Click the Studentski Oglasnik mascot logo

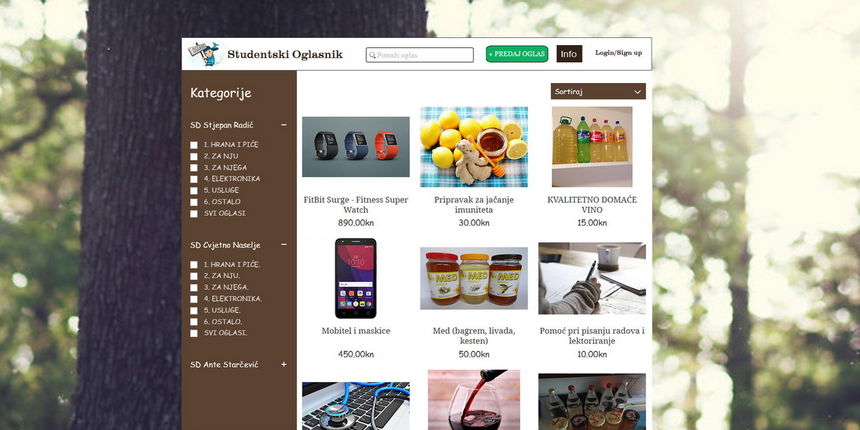[x=206, y=54]
